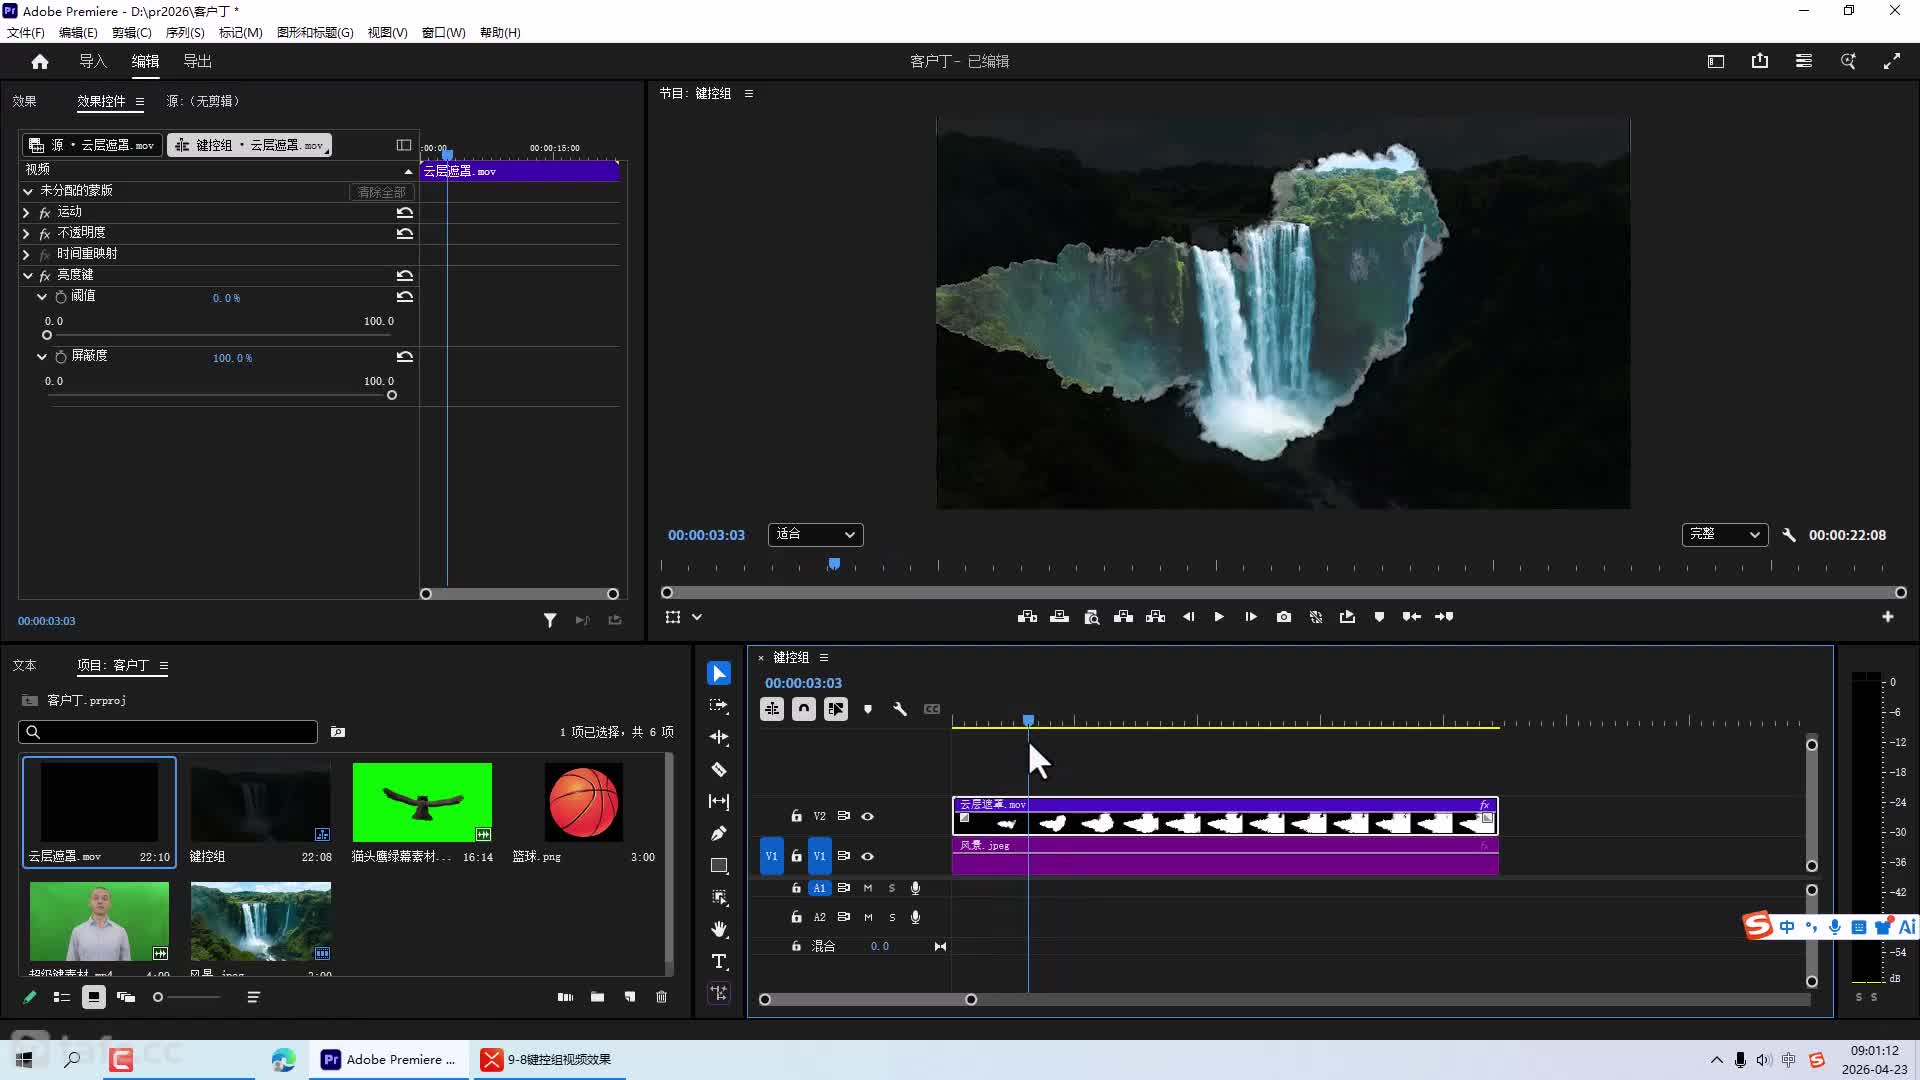This screenshot has height=1080, width=1920.
Task: Open the 序列(S) menu
Action: point(185,32)
